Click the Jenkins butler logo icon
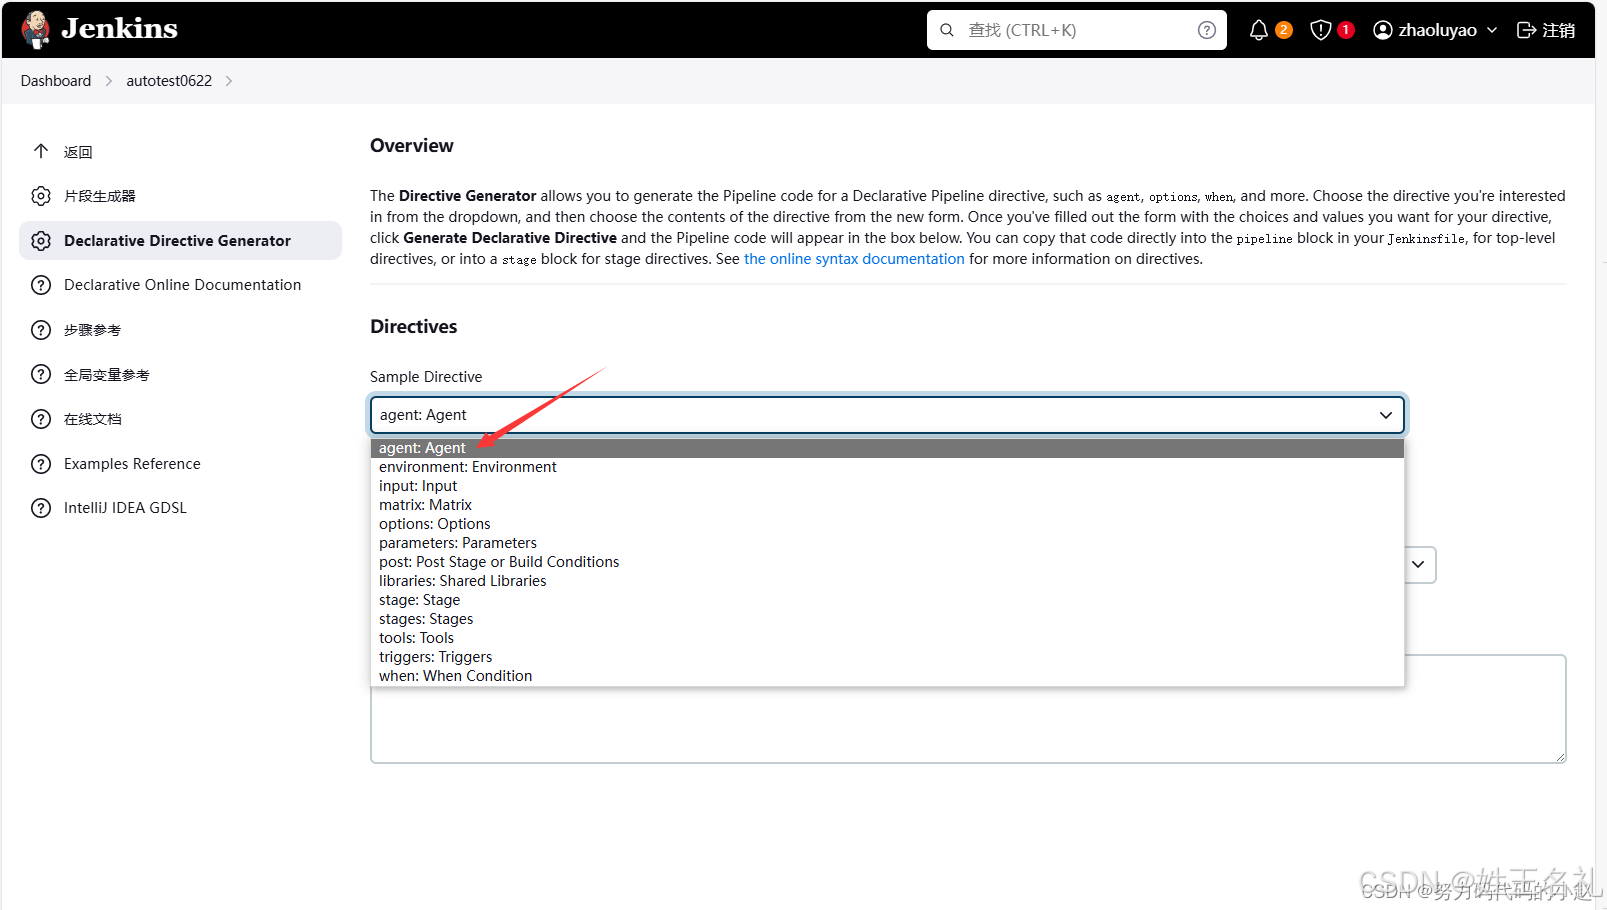Image resolution: width=1607 pixels, height=910 pixels. point(36,30)
